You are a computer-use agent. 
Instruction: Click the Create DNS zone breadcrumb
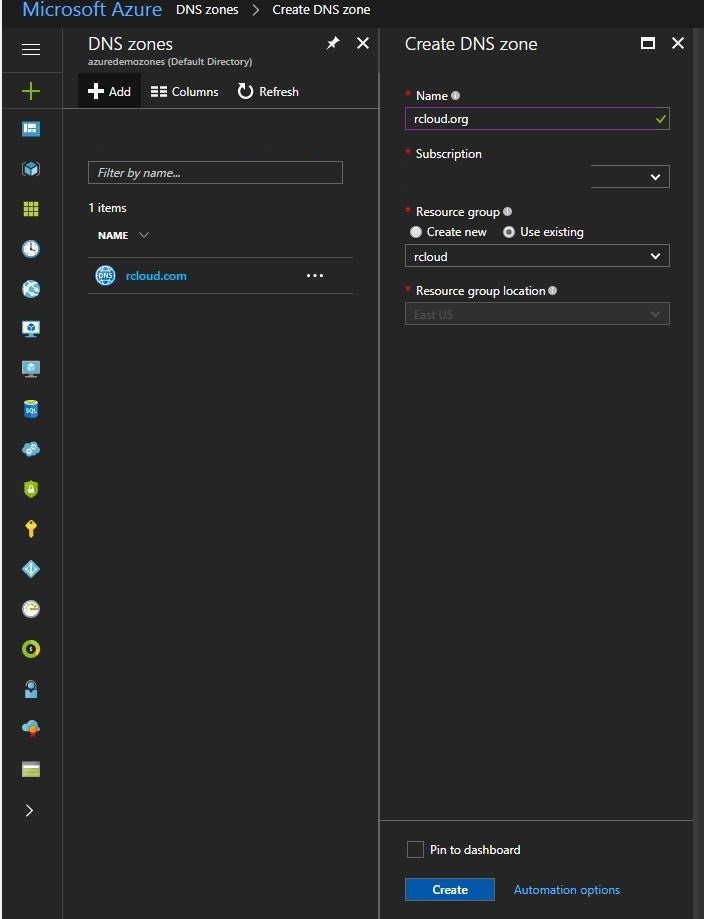321,9
